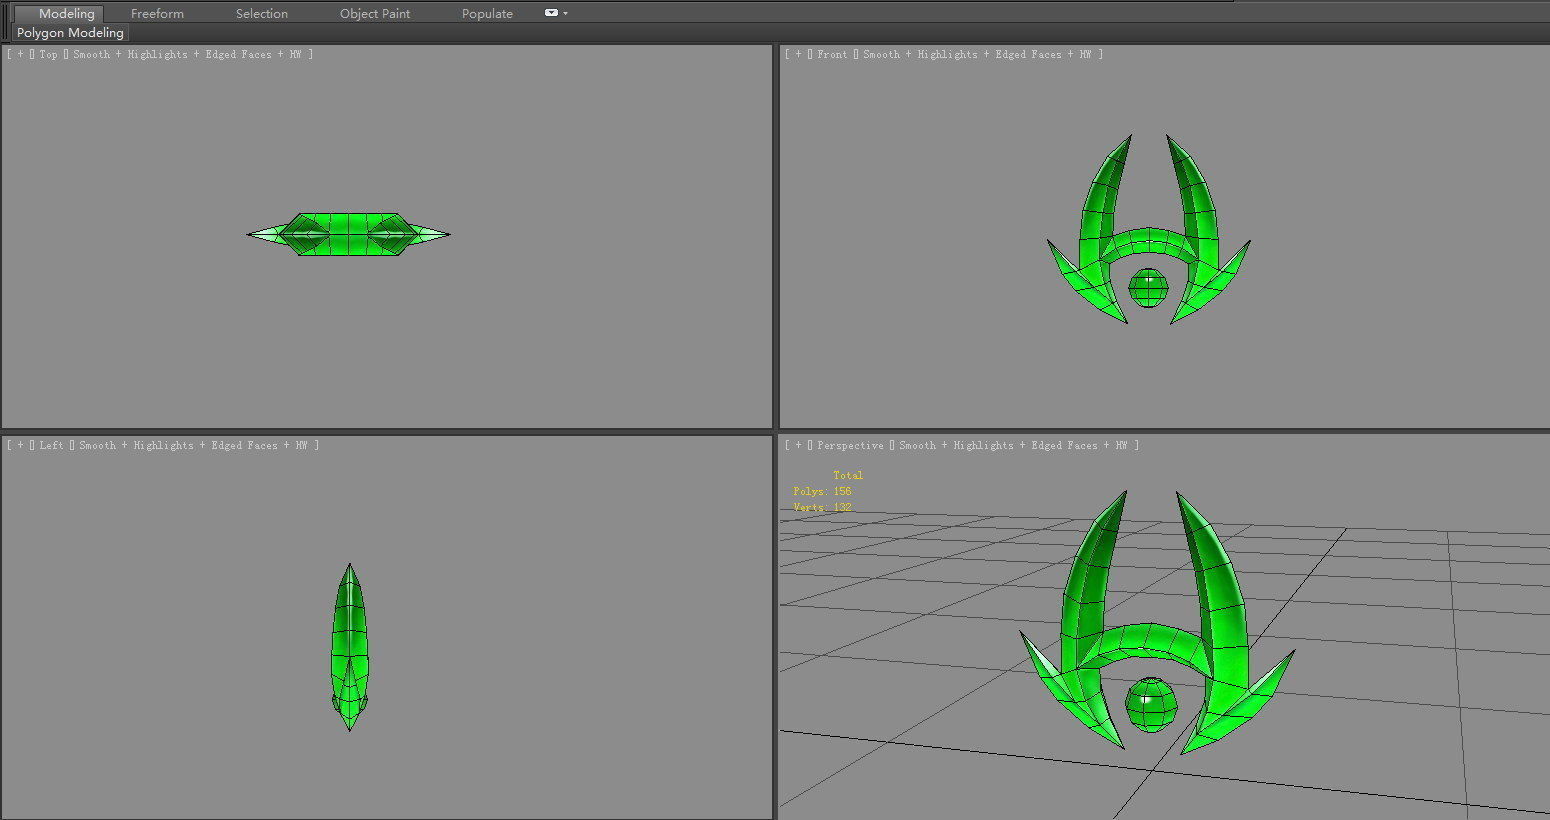Viewport: 1550px width, 820px height.
Task: Open the Left viewport plus menu
Action: pos(20,446)
